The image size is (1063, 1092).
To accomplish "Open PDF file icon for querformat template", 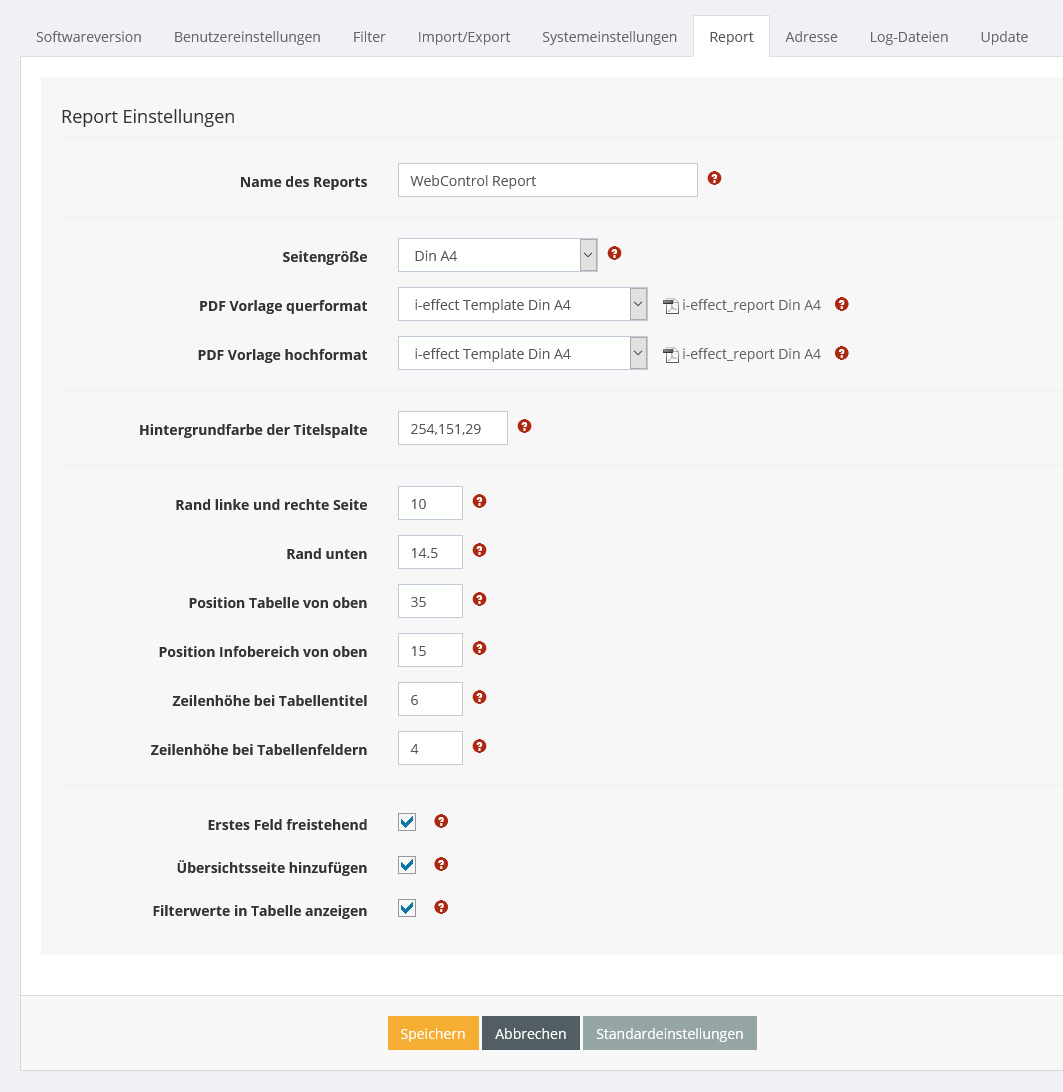I will [671, 306].
